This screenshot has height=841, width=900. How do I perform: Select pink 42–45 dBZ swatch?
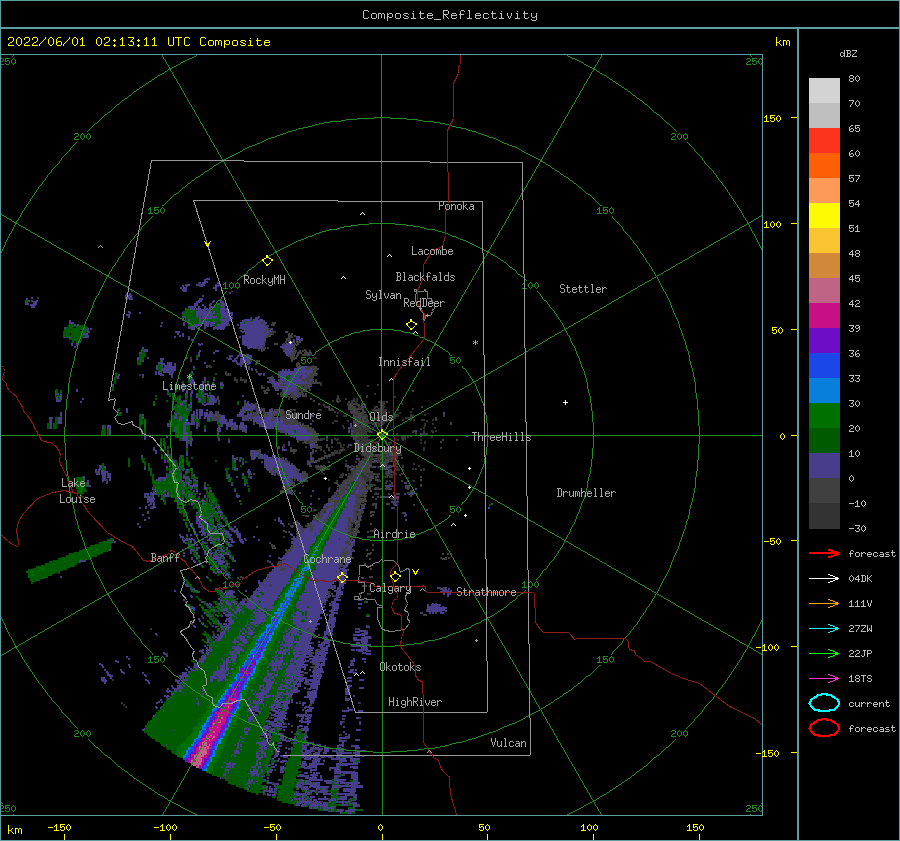pyautogui.click(x=824, y=290)
